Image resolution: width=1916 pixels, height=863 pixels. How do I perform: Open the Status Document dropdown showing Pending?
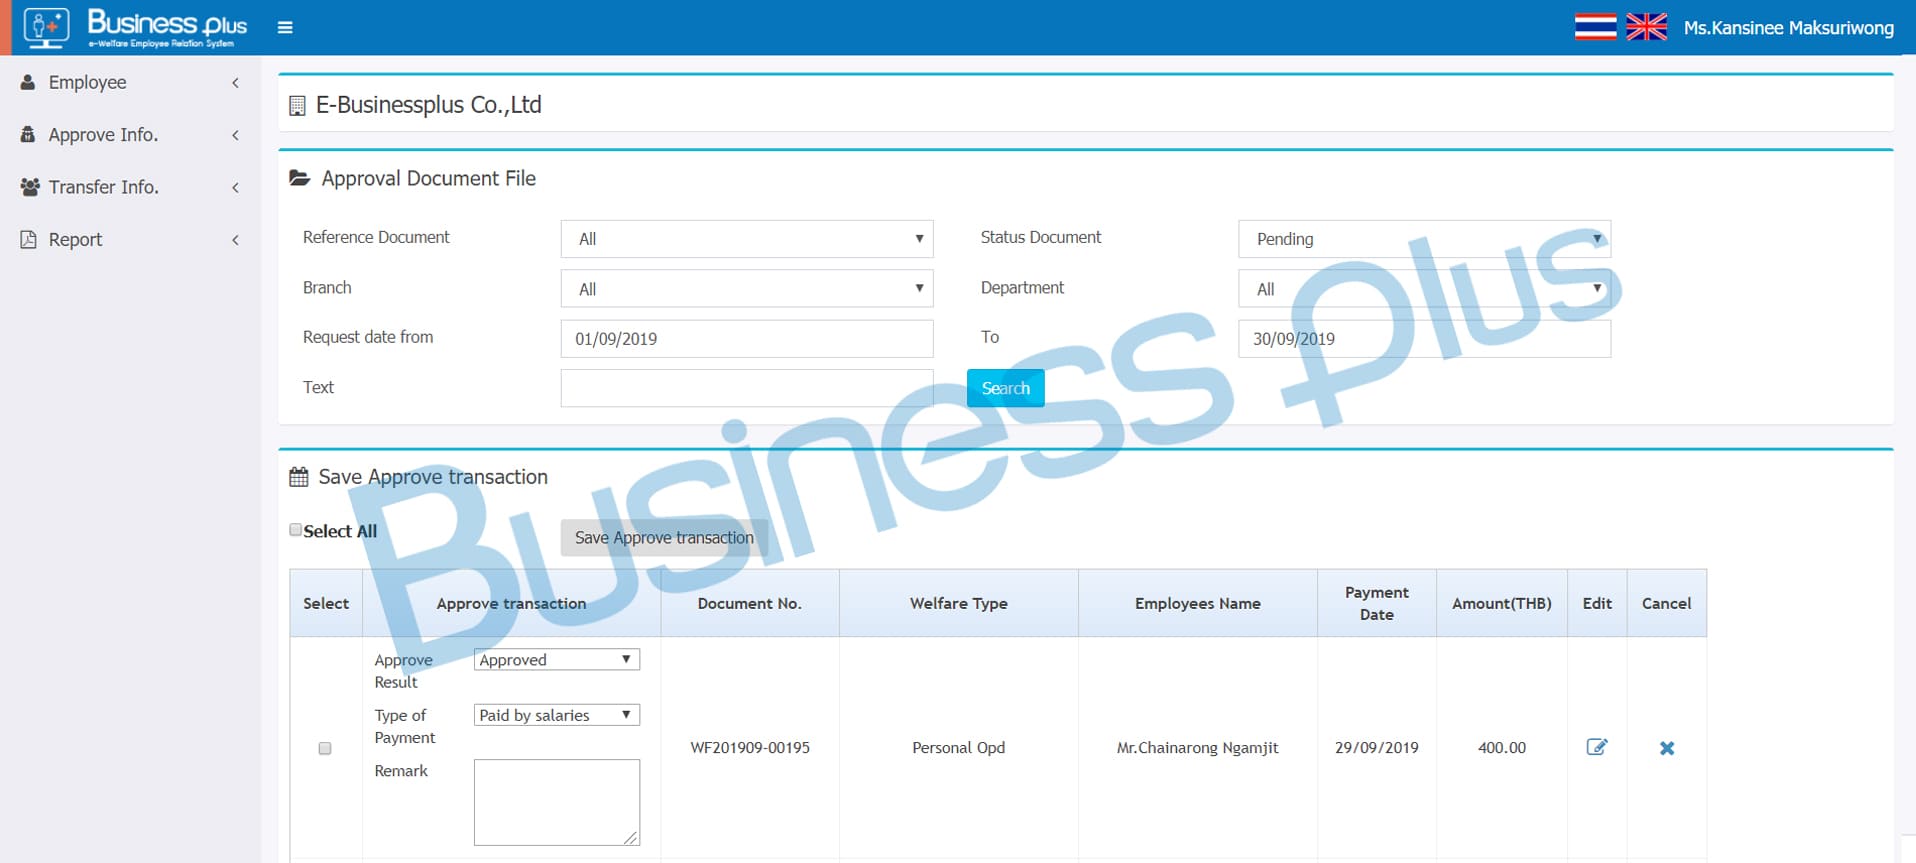[x=1424, y=239]
